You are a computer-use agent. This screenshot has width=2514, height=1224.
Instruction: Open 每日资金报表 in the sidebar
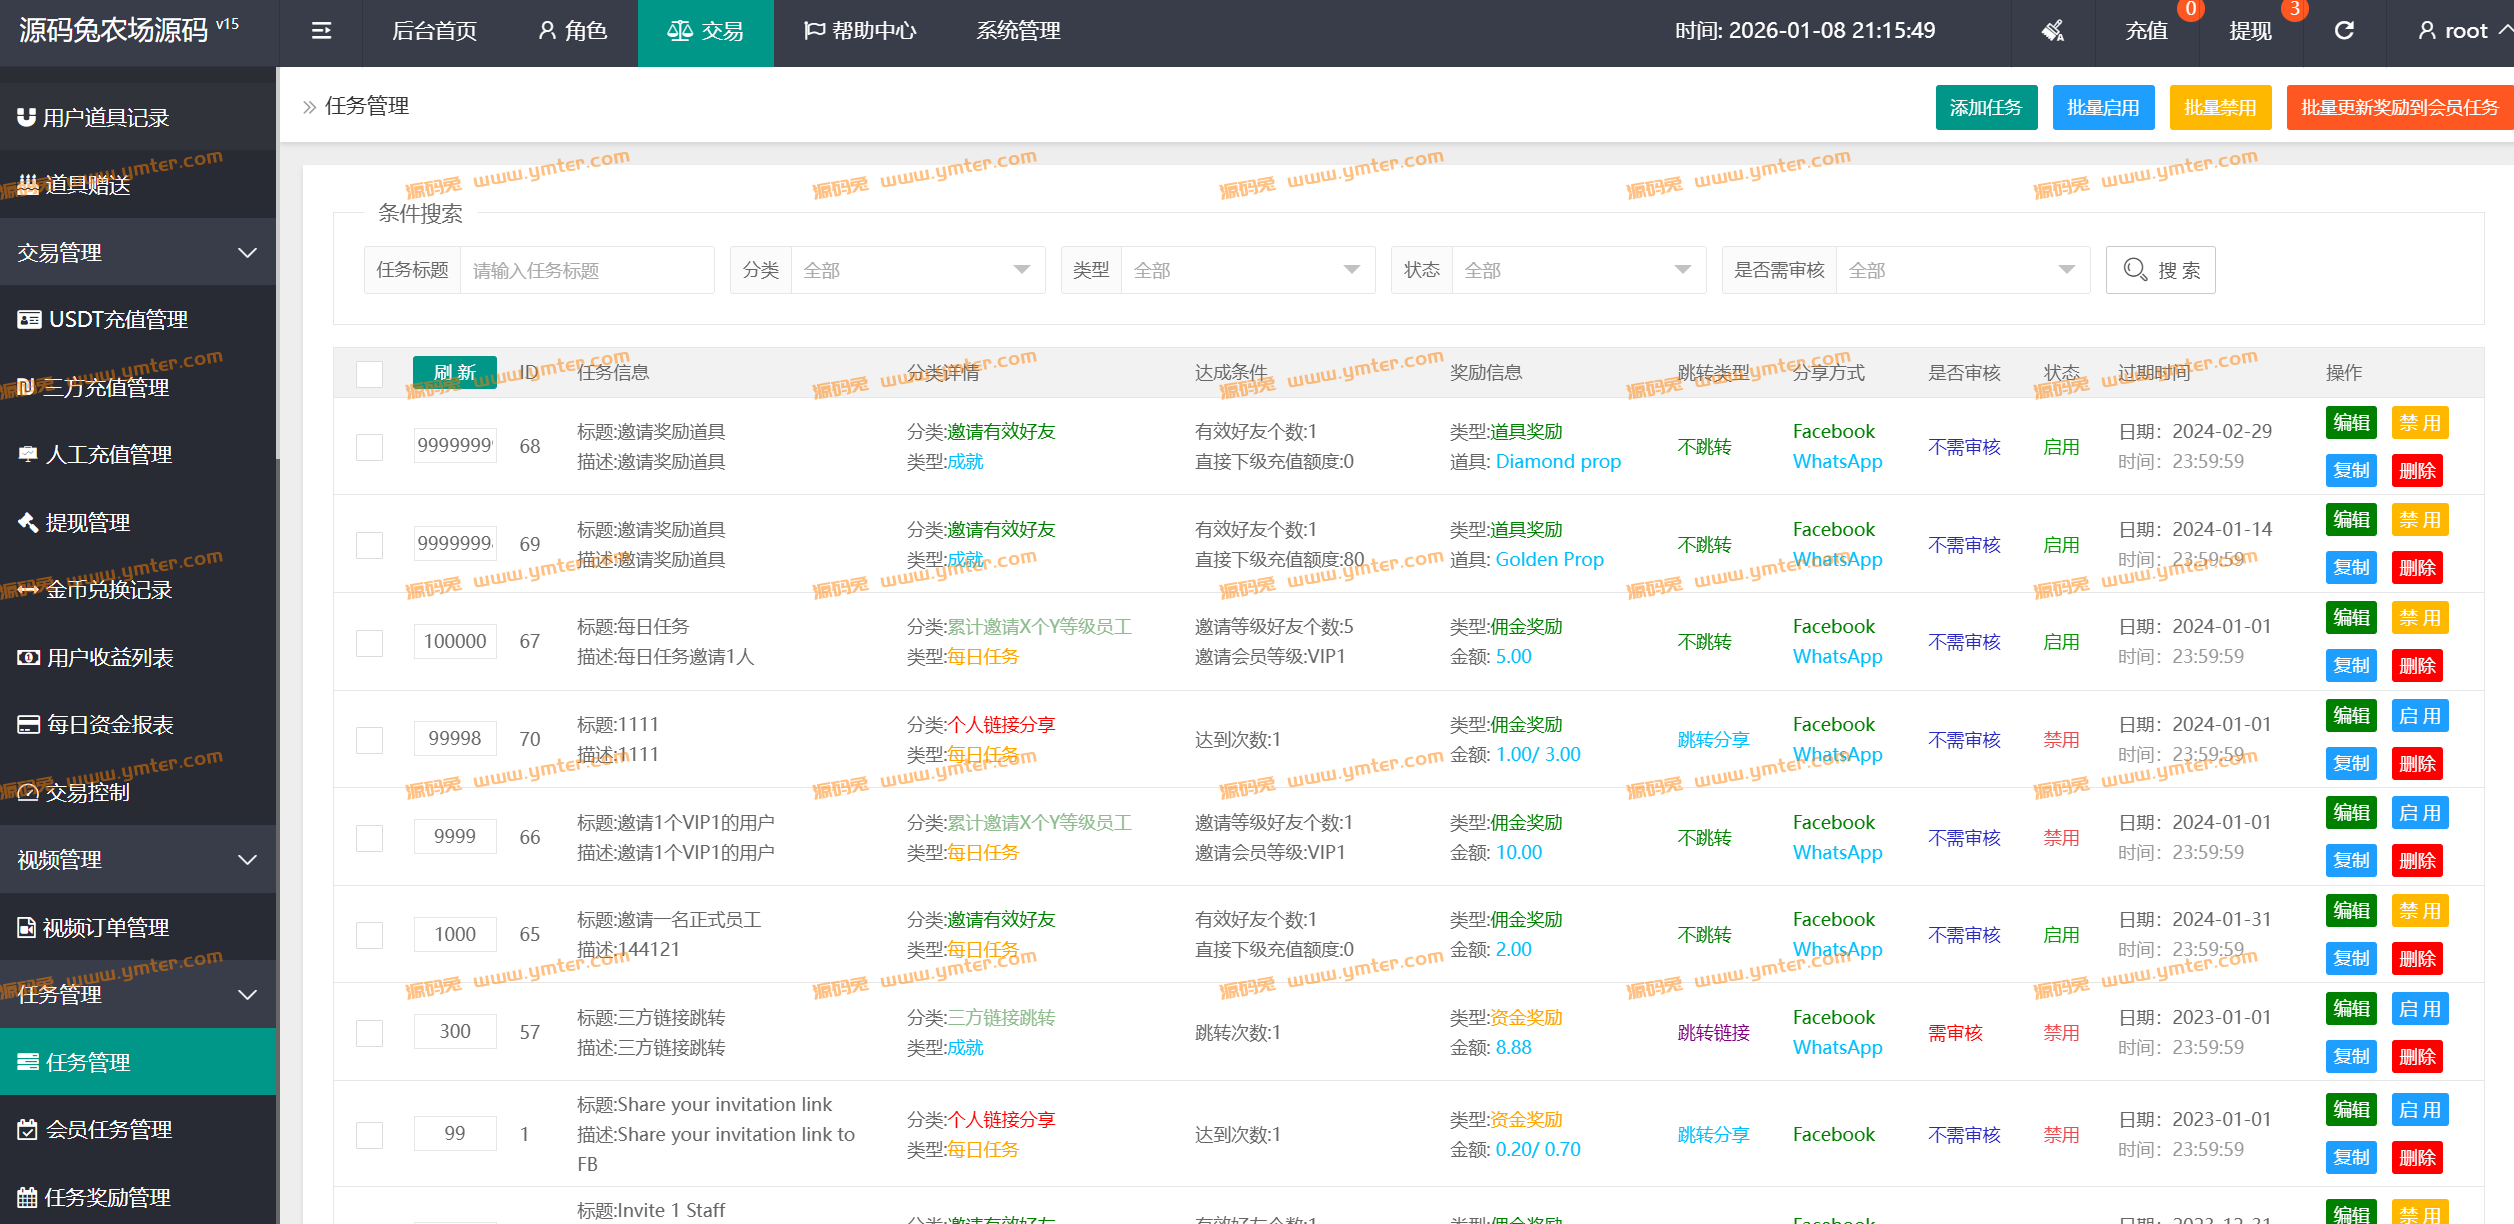[110, 725]
